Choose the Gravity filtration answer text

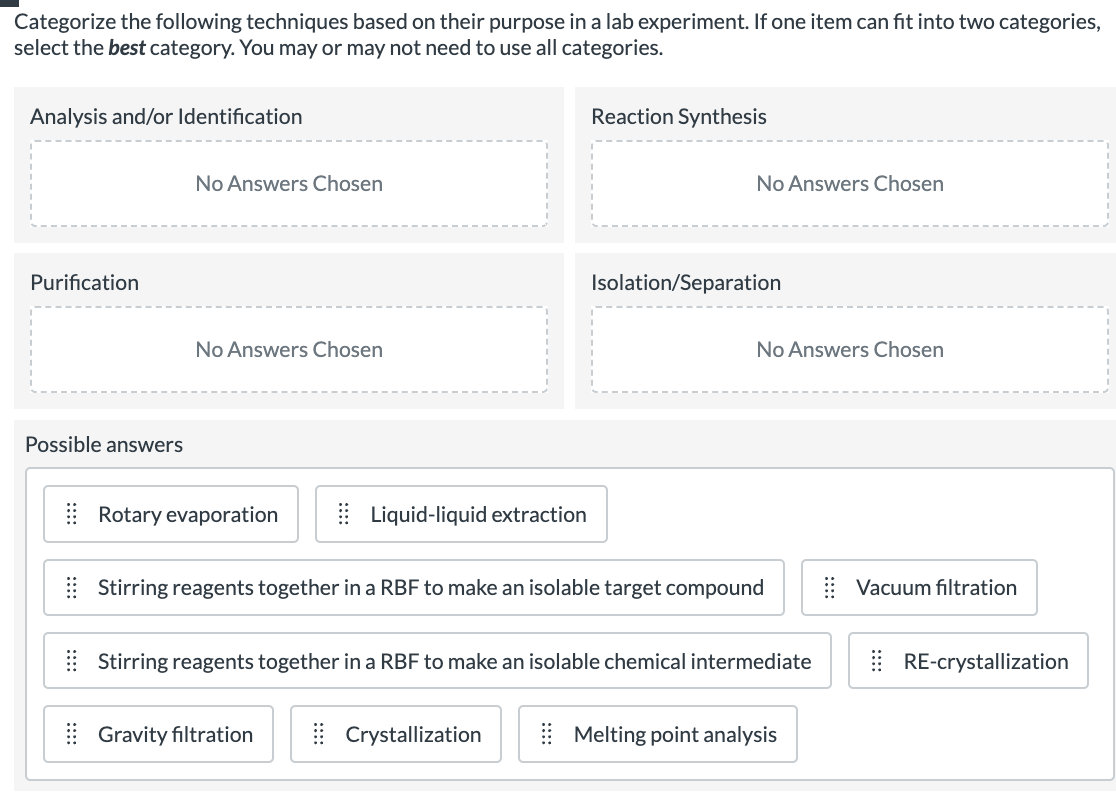click(x=175, y=735)
